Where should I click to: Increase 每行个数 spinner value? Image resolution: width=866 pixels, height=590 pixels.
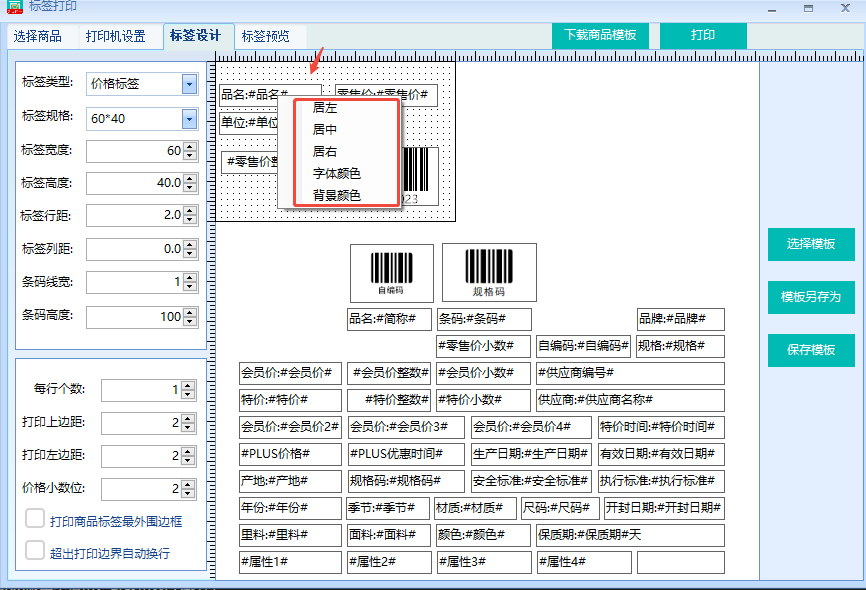click(x=188, y=386)
